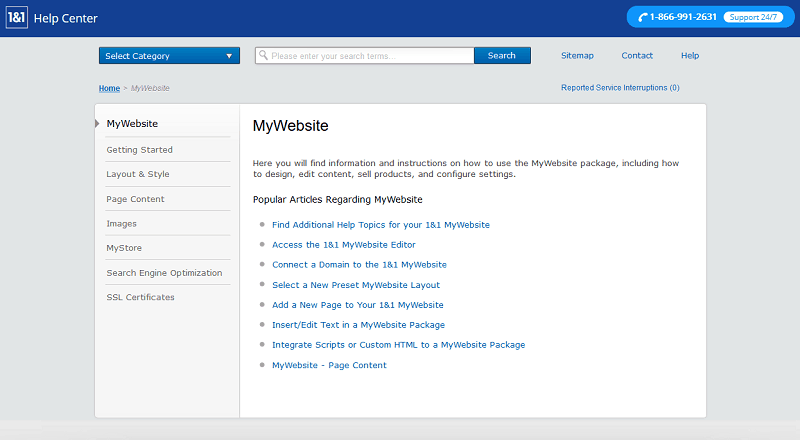Screen dimensions: 800x440
Task: Open the Contact link
Action: click(x=637, y=56)
